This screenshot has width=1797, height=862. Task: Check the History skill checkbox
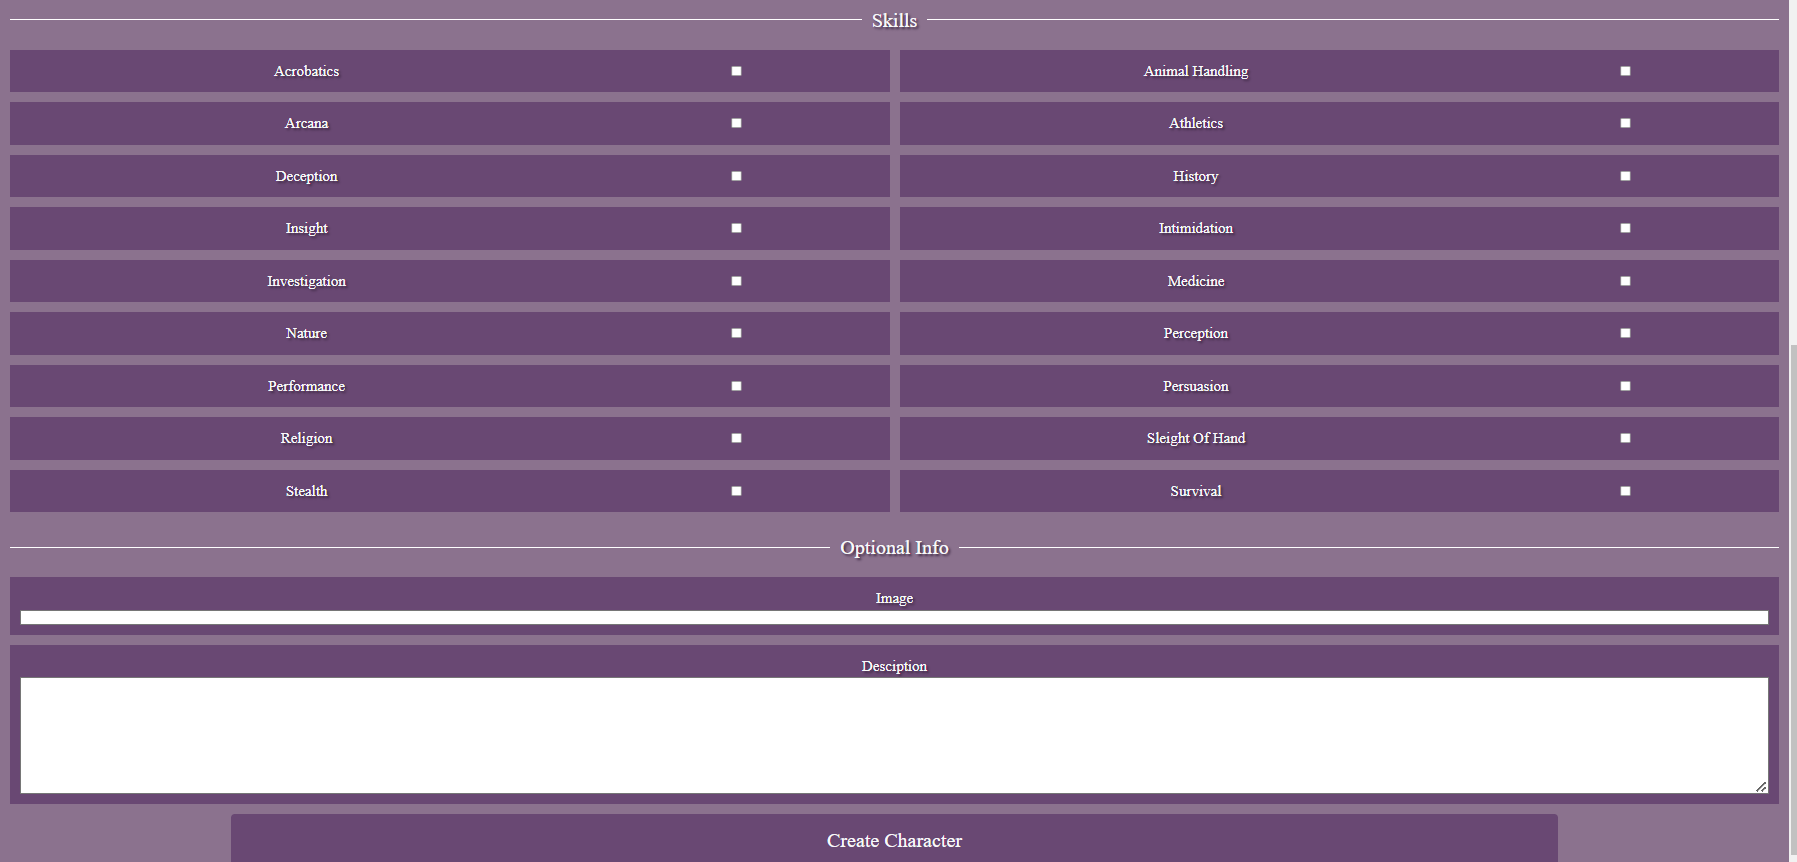coord(1625,176)
